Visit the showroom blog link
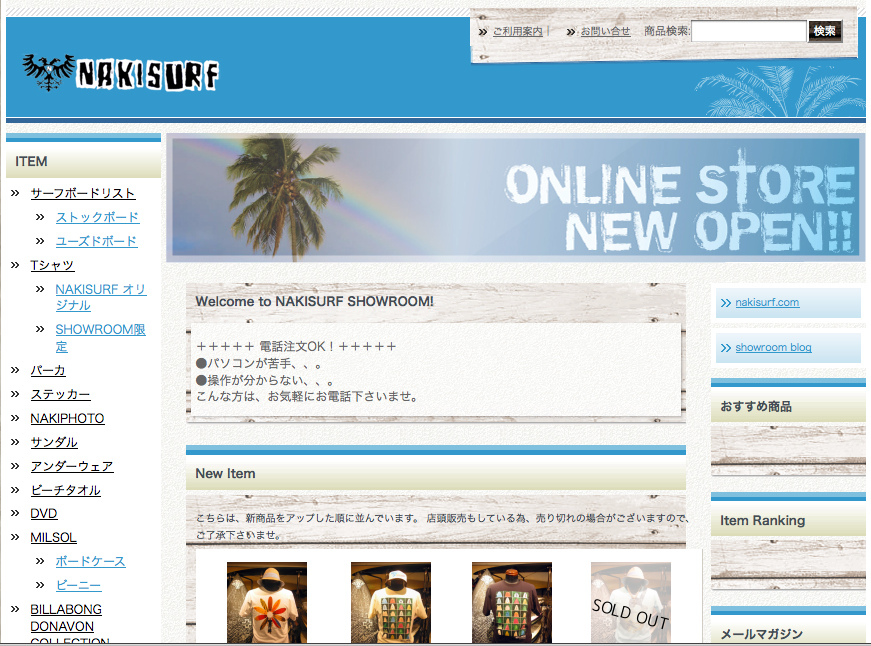 (773, 348)
